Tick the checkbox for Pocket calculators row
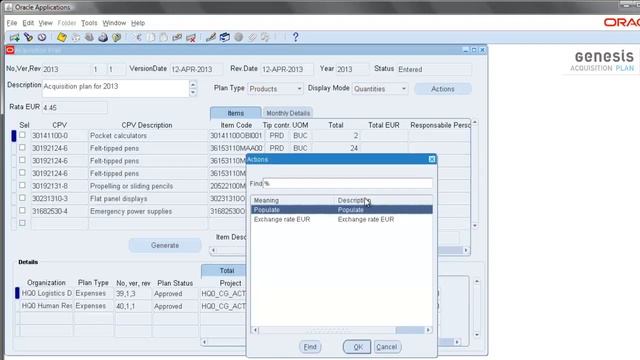 pyautogui.click(x=22, y=135)
